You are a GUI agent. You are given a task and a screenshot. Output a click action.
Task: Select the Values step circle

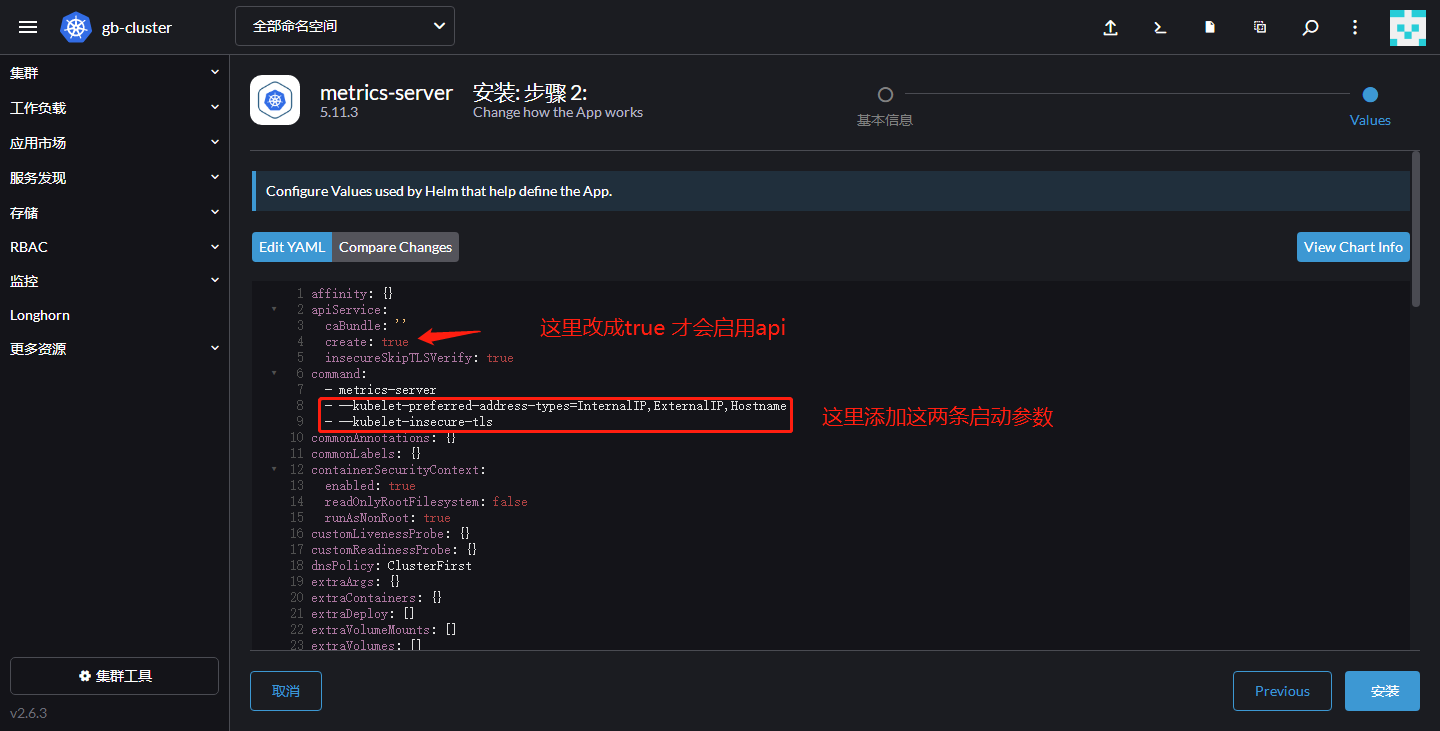pyautogui.click(x=1370, y=95)
